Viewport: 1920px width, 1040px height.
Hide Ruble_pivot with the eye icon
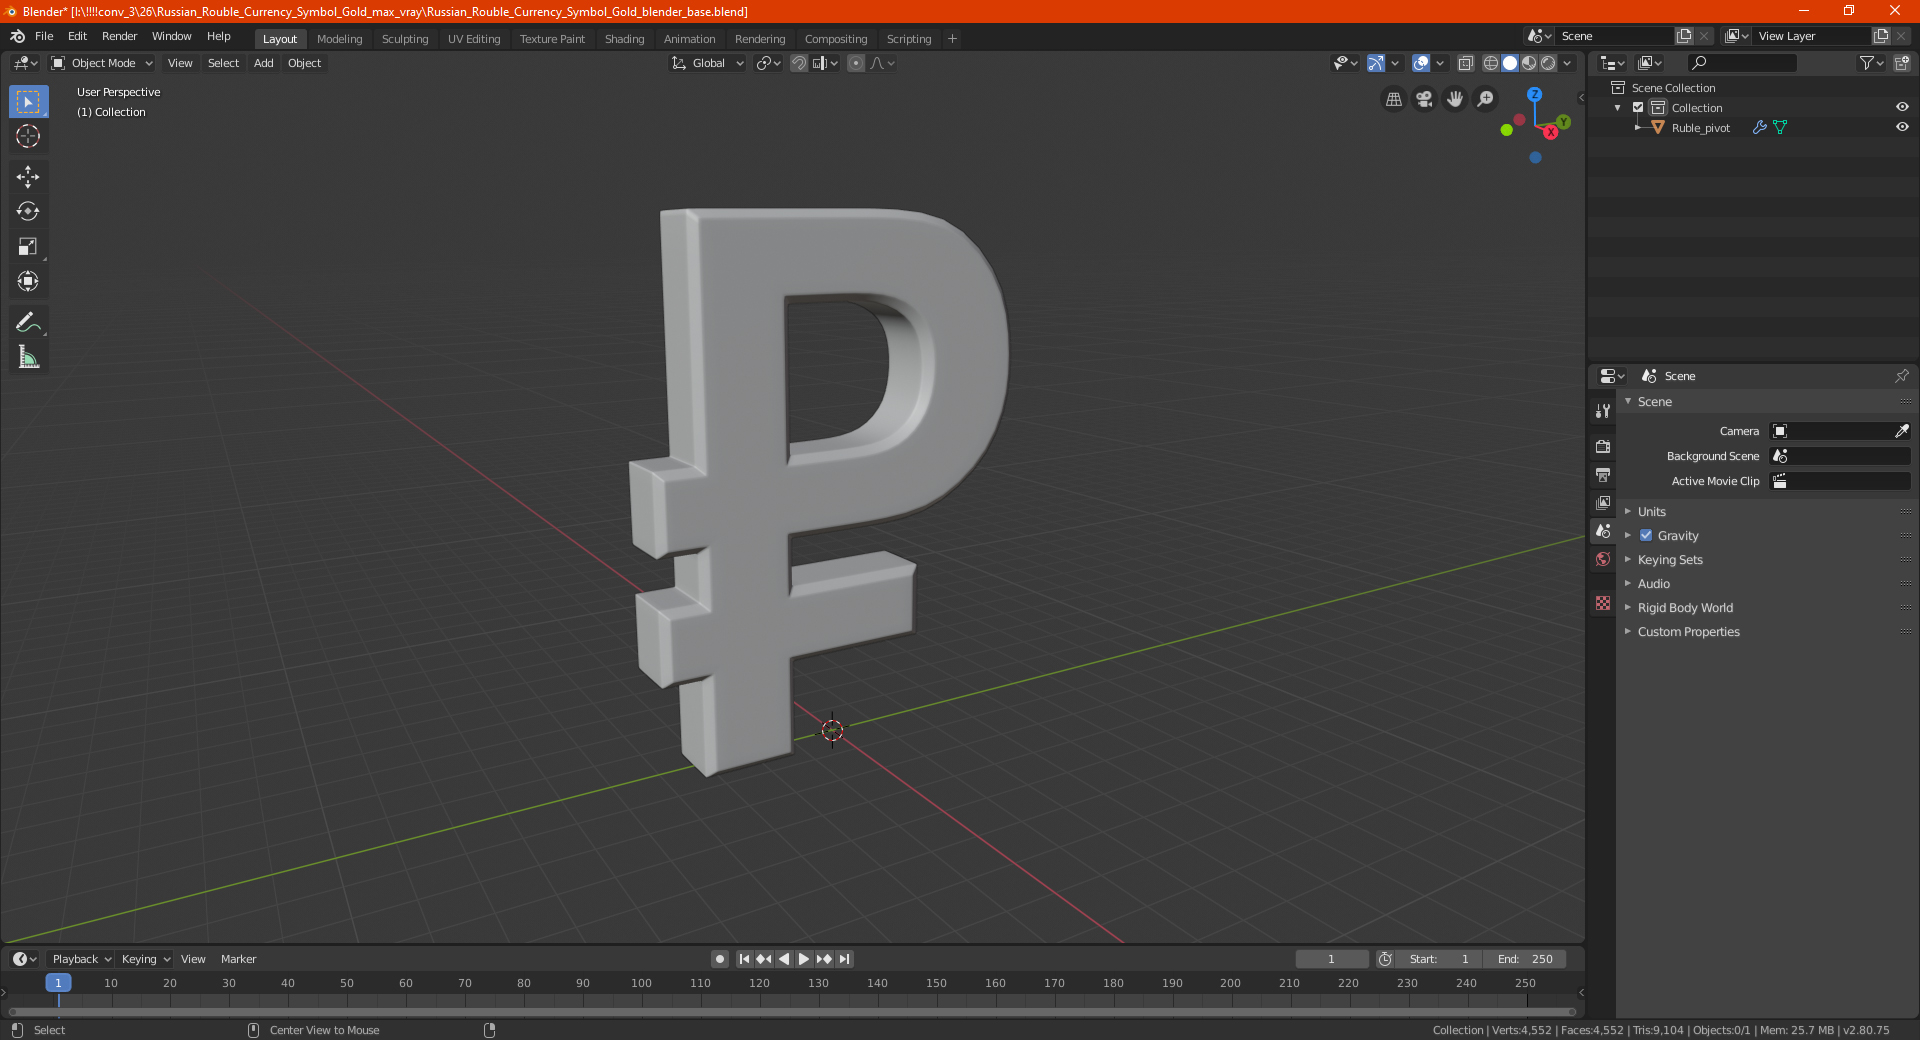click(1902, 127)
